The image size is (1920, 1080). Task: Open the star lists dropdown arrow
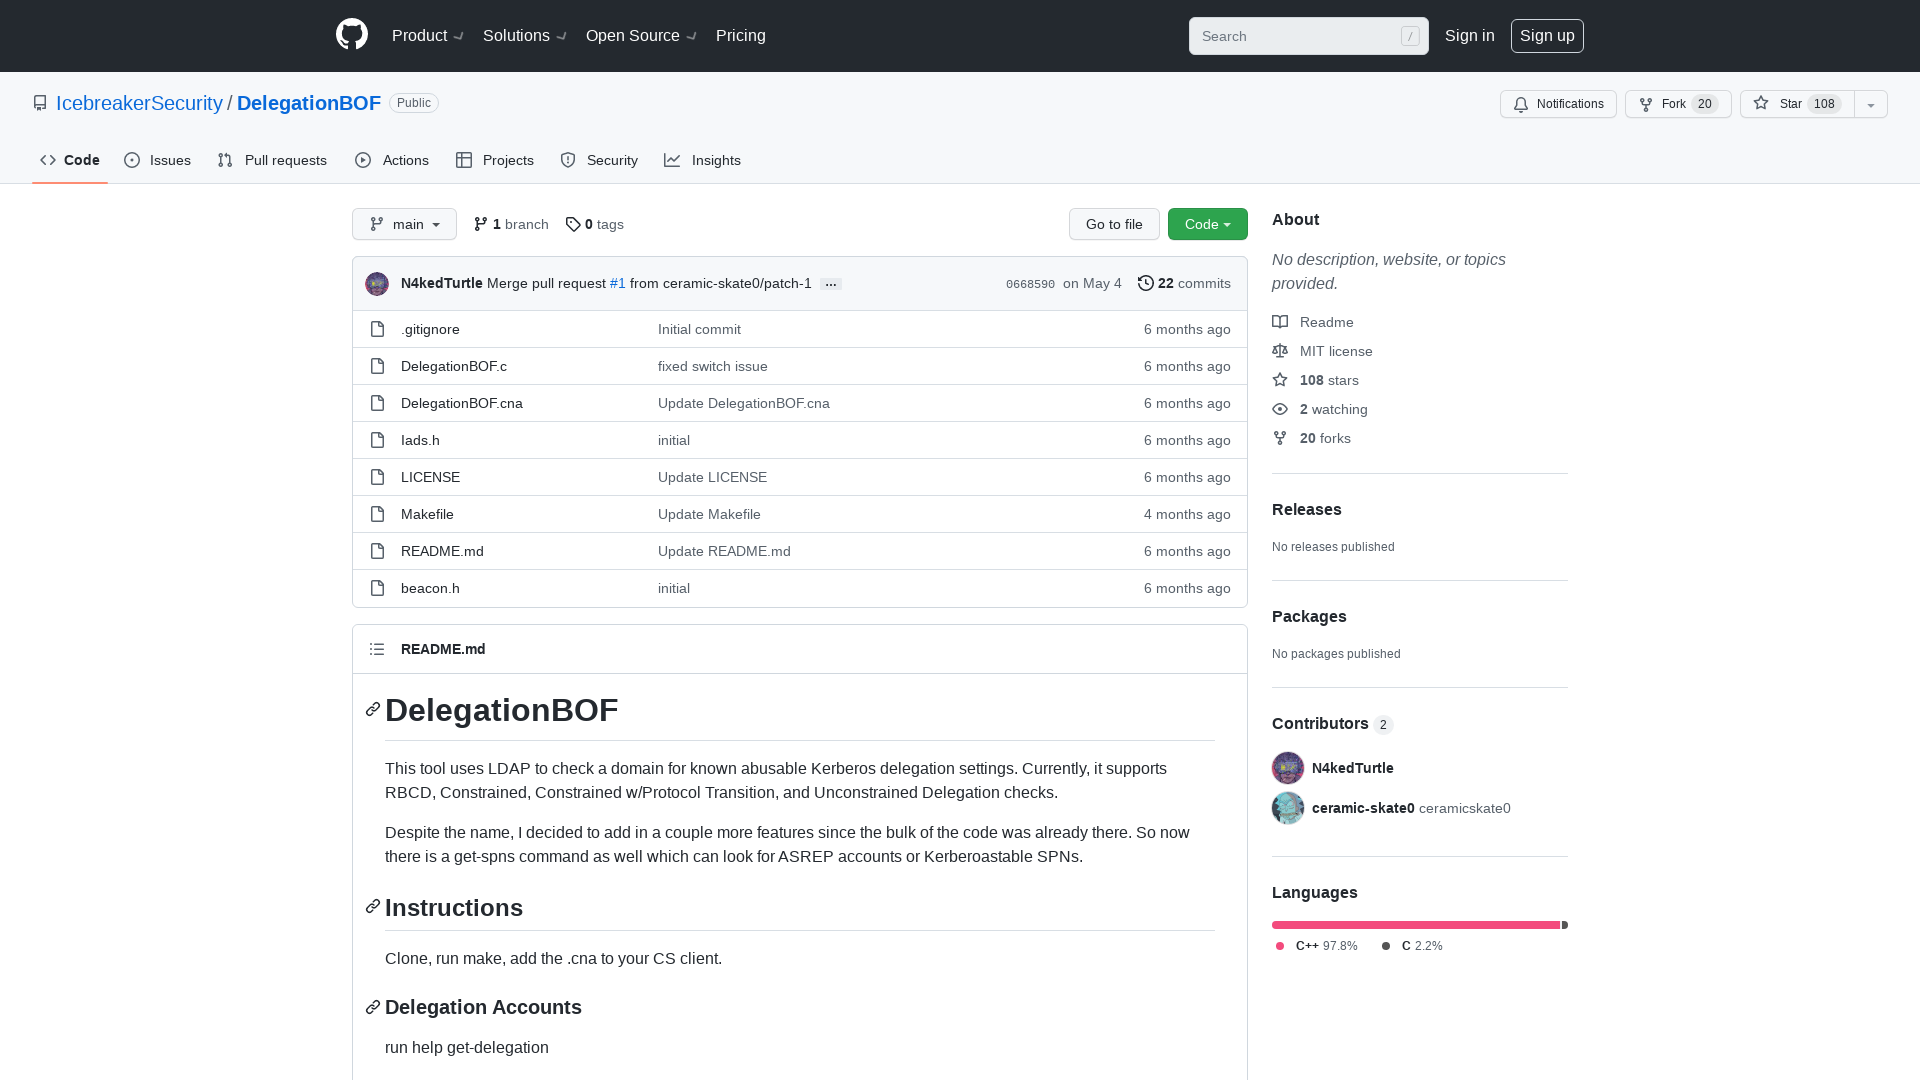pos(1871,104)
